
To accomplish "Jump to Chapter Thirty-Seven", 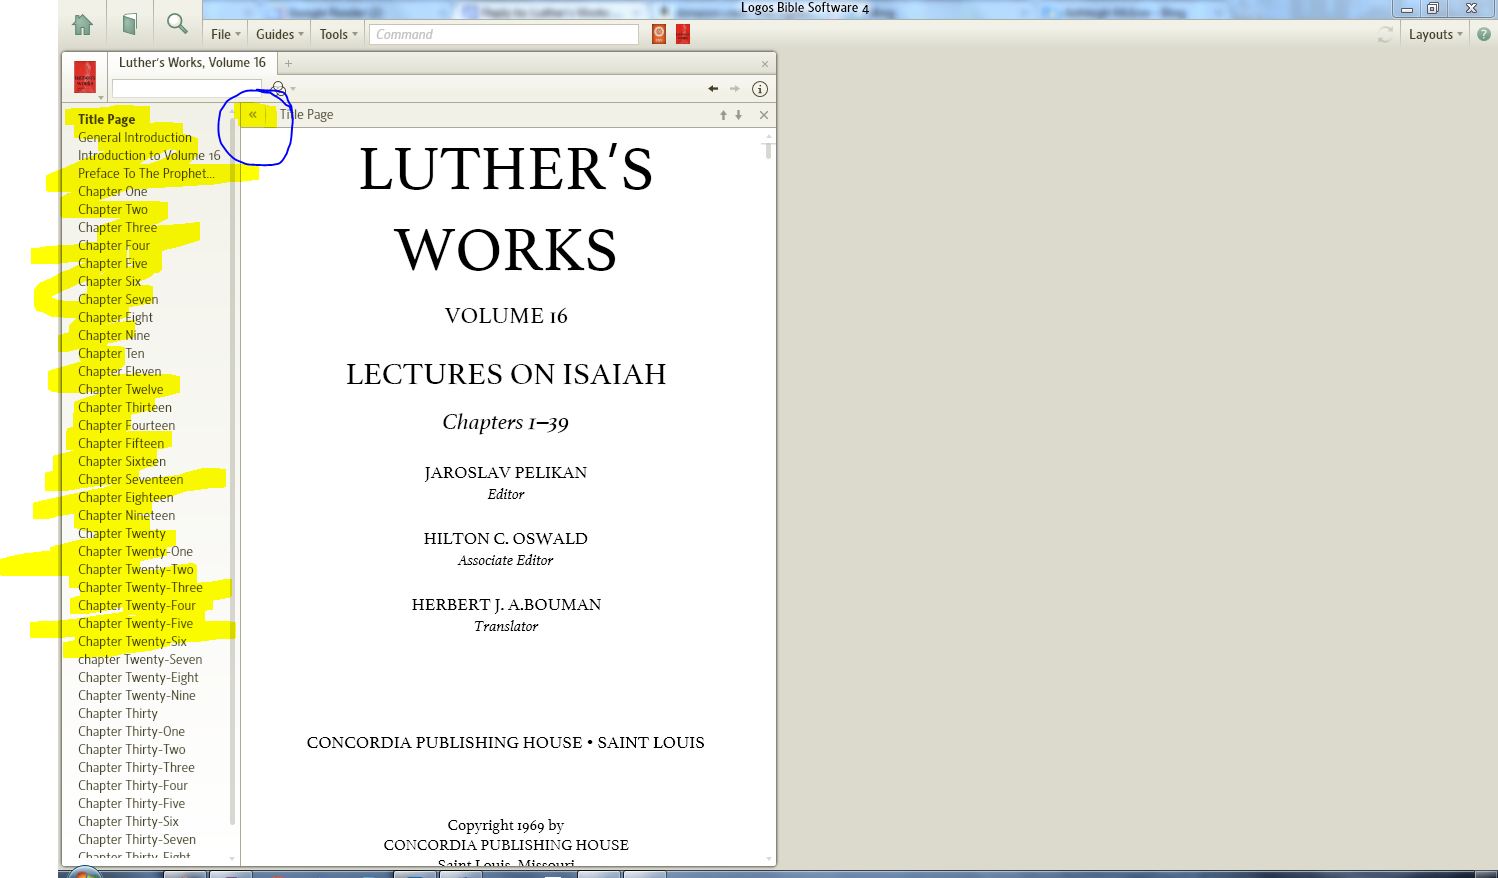I will pos(137,839).
